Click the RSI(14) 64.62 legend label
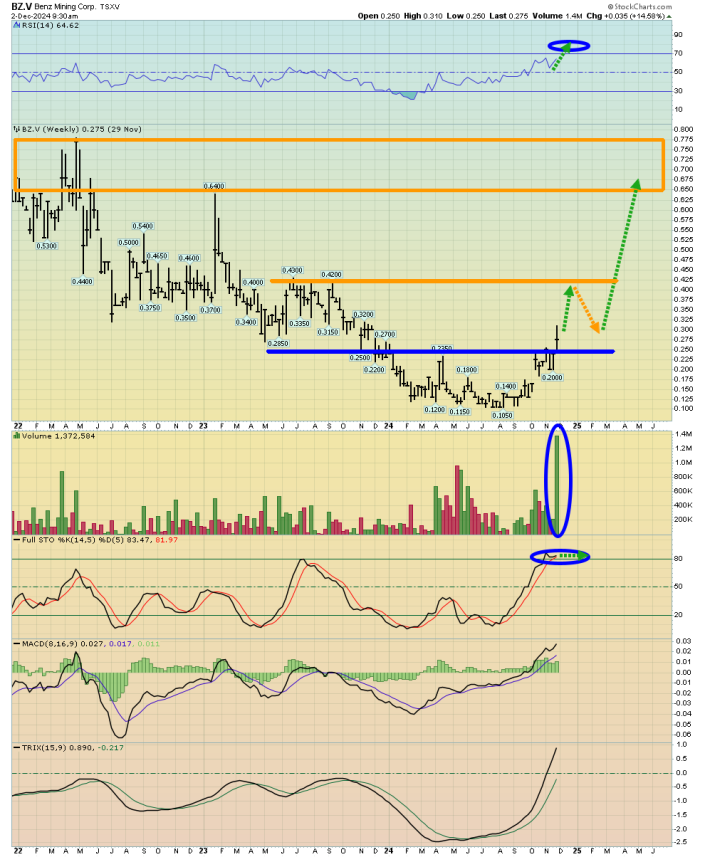Image resolution: width=705 pixels, height=857 pixels. [47, 26]
